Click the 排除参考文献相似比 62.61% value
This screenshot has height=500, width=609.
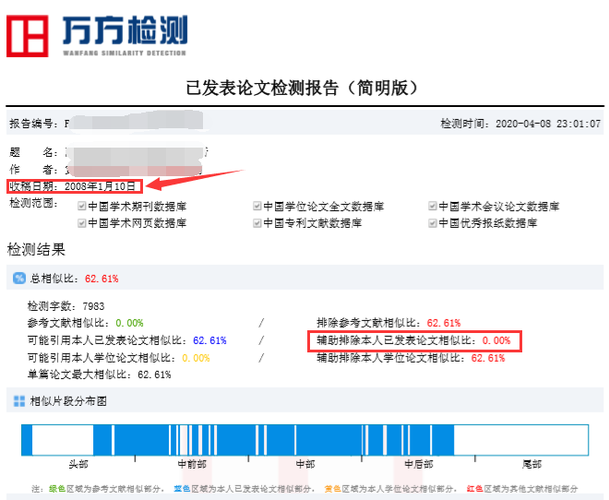[x=444, y=323]
